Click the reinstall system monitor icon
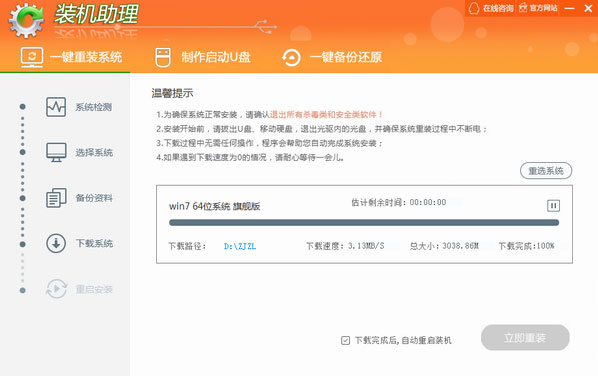 pyautogui.click(x=32, y=57)
